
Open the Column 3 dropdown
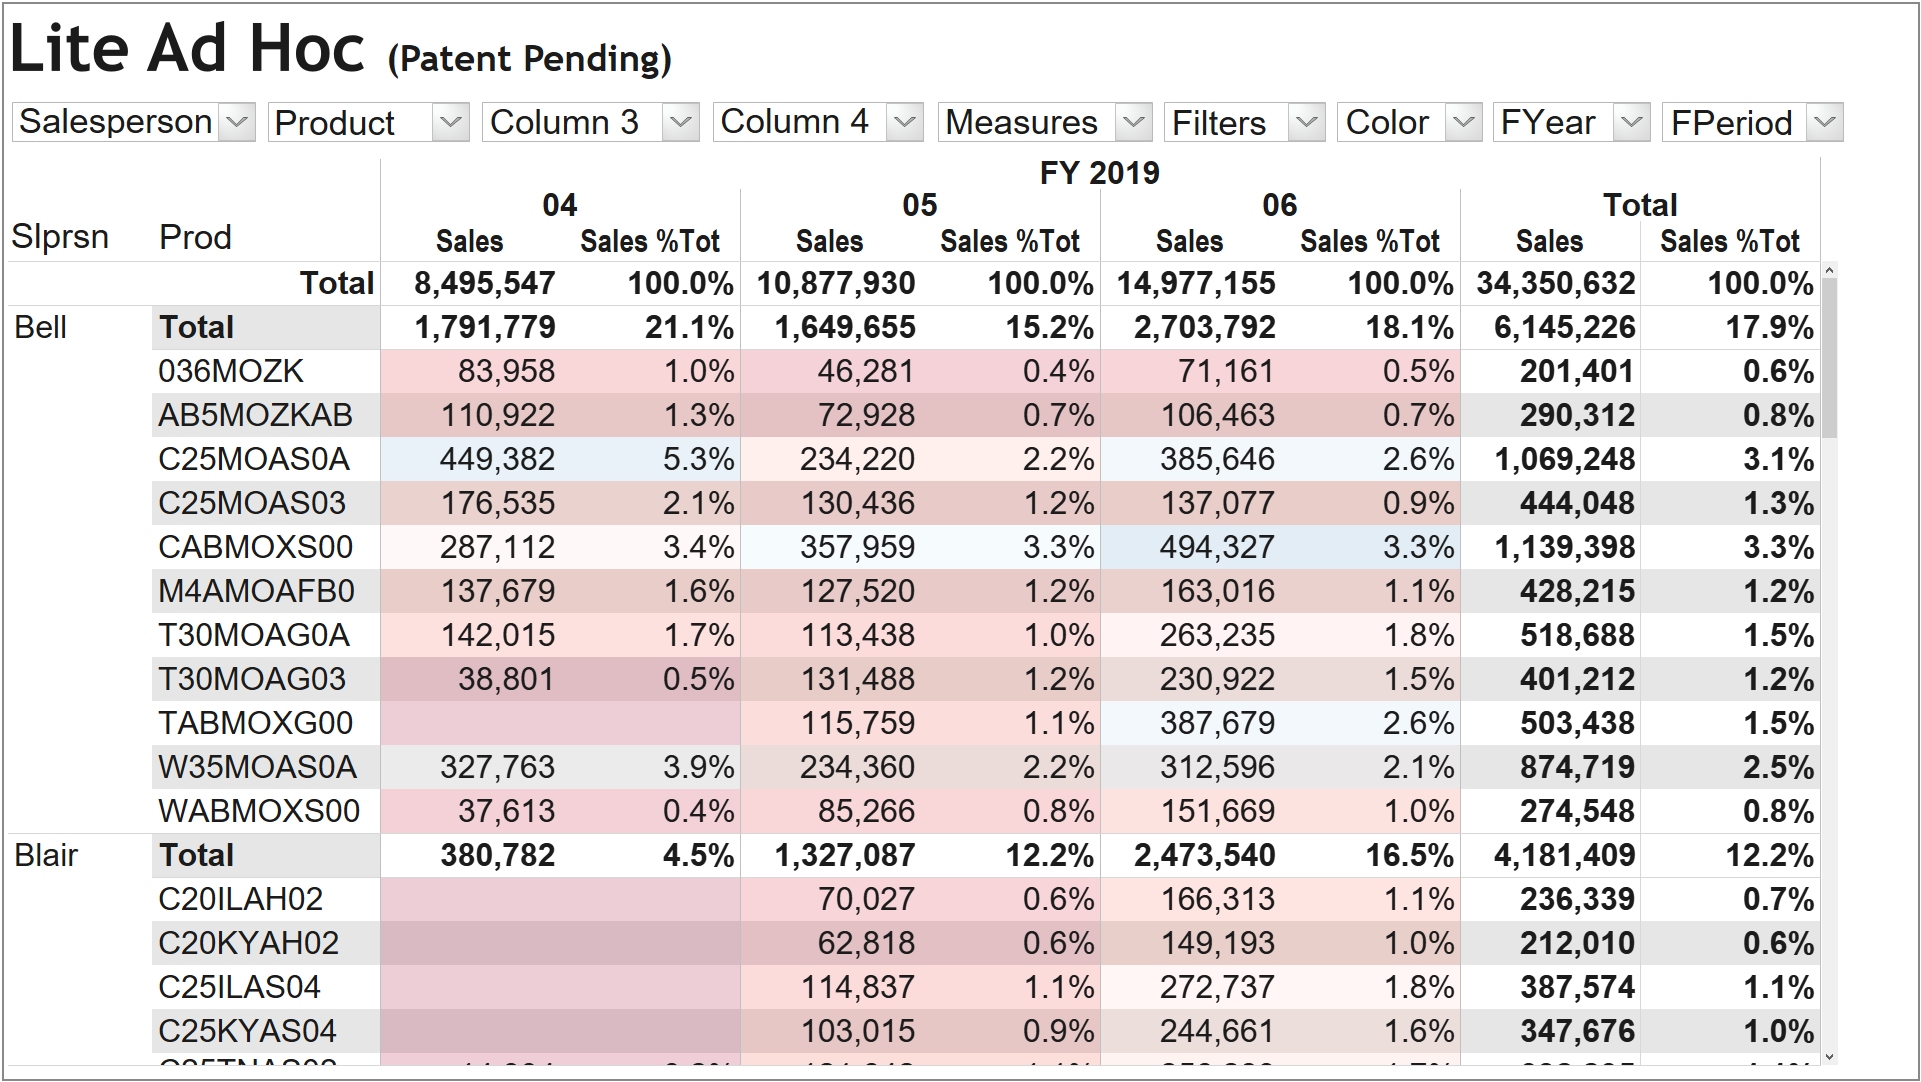click(681, 123)
